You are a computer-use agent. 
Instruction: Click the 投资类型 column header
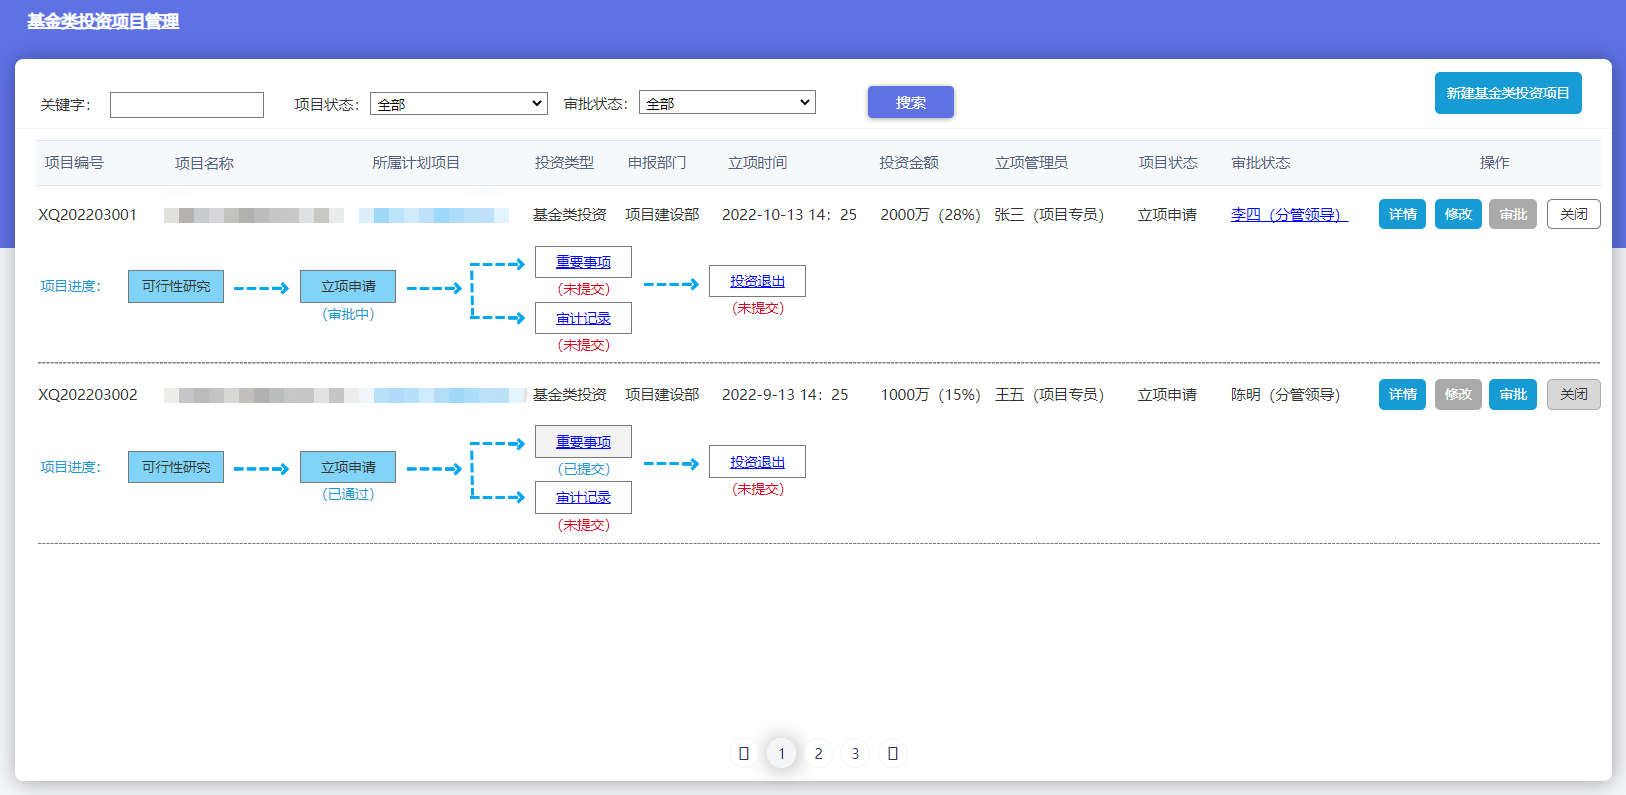click(564, 162)
